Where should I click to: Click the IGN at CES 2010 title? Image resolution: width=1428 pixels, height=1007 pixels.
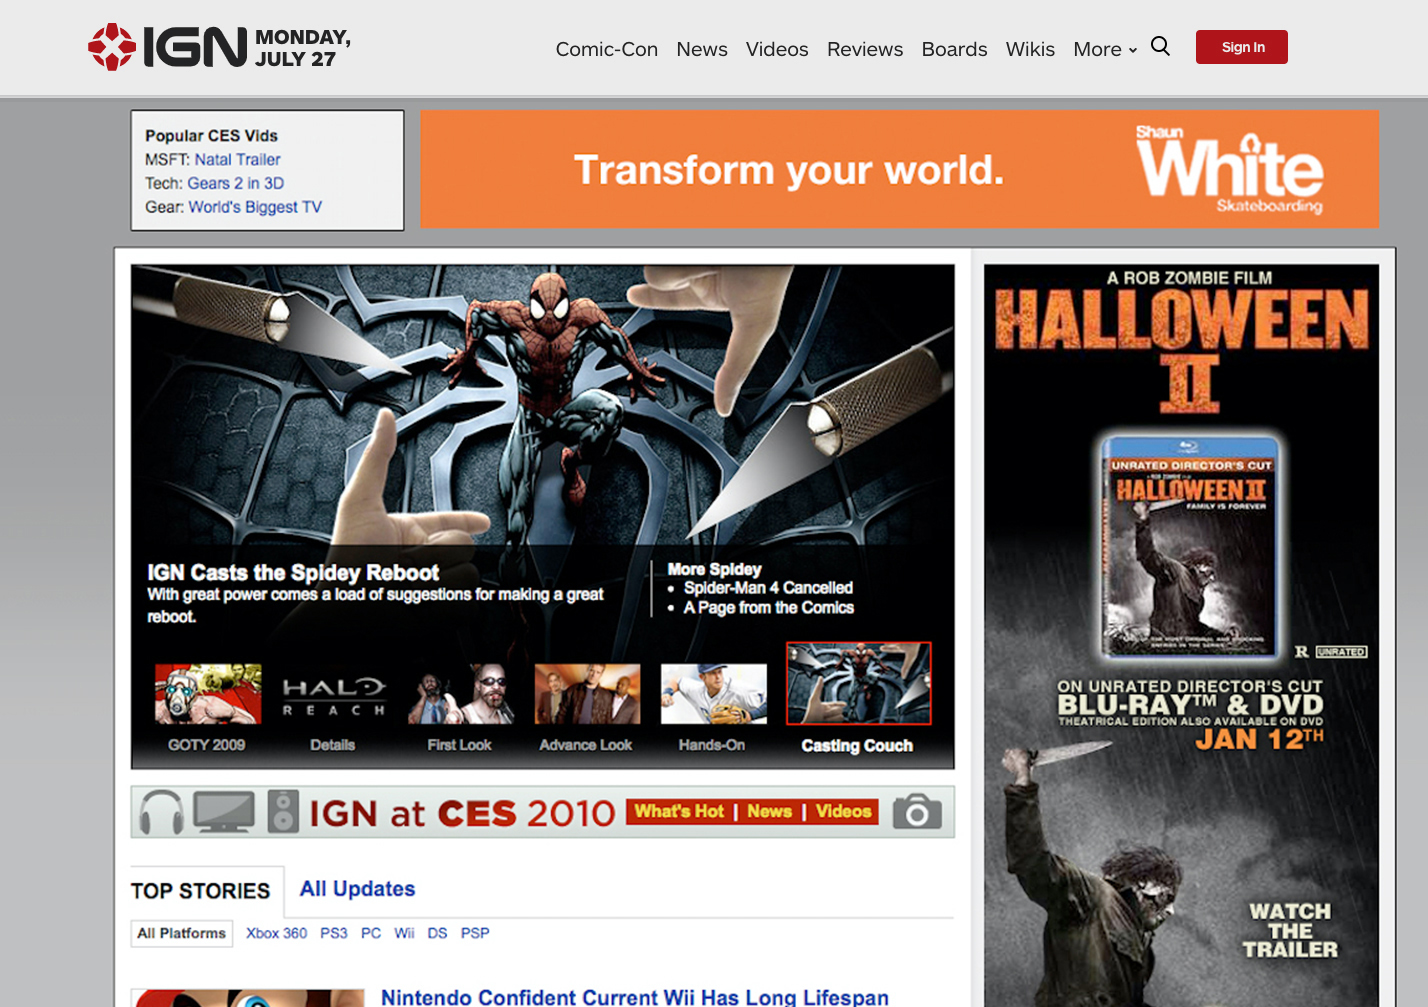pos(462,813)
